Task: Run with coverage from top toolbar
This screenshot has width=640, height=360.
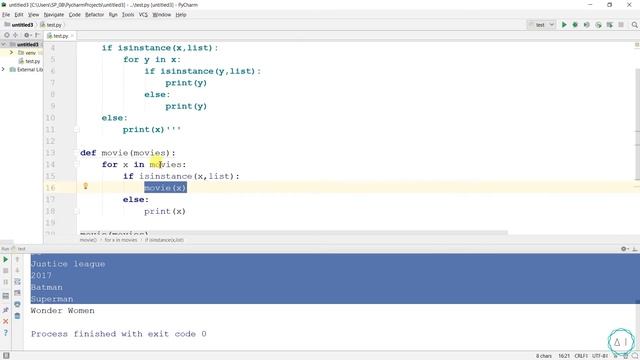Action: [587, 25]
